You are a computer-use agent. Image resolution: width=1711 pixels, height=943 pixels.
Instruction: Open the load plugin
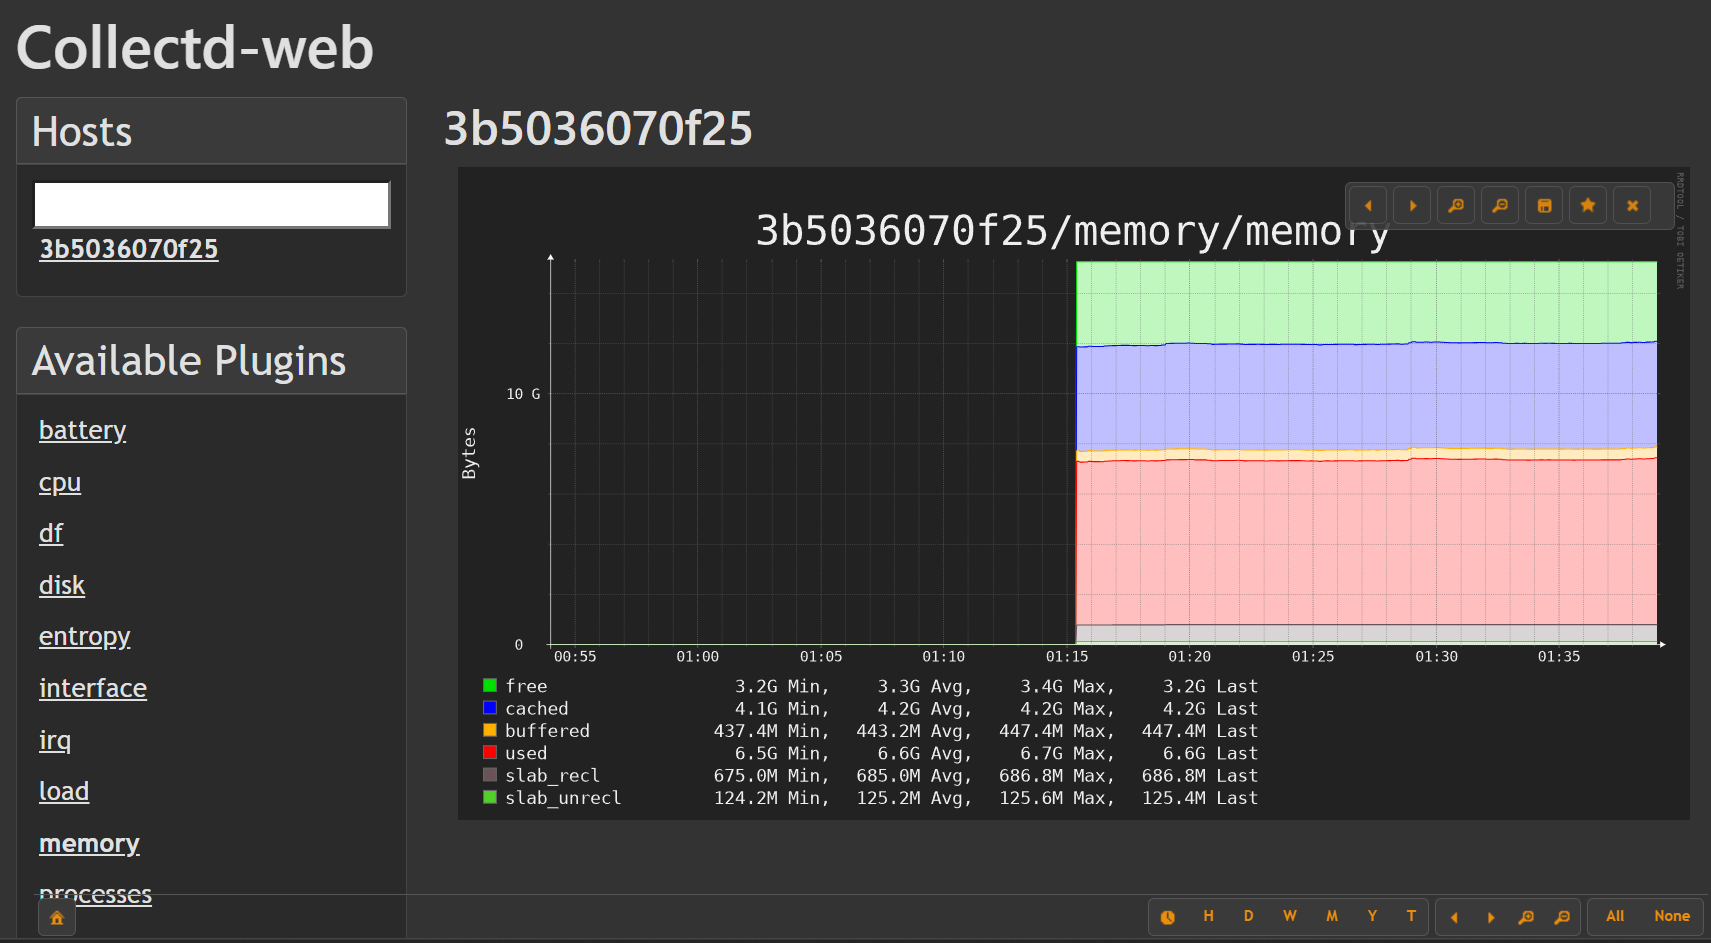64,791
